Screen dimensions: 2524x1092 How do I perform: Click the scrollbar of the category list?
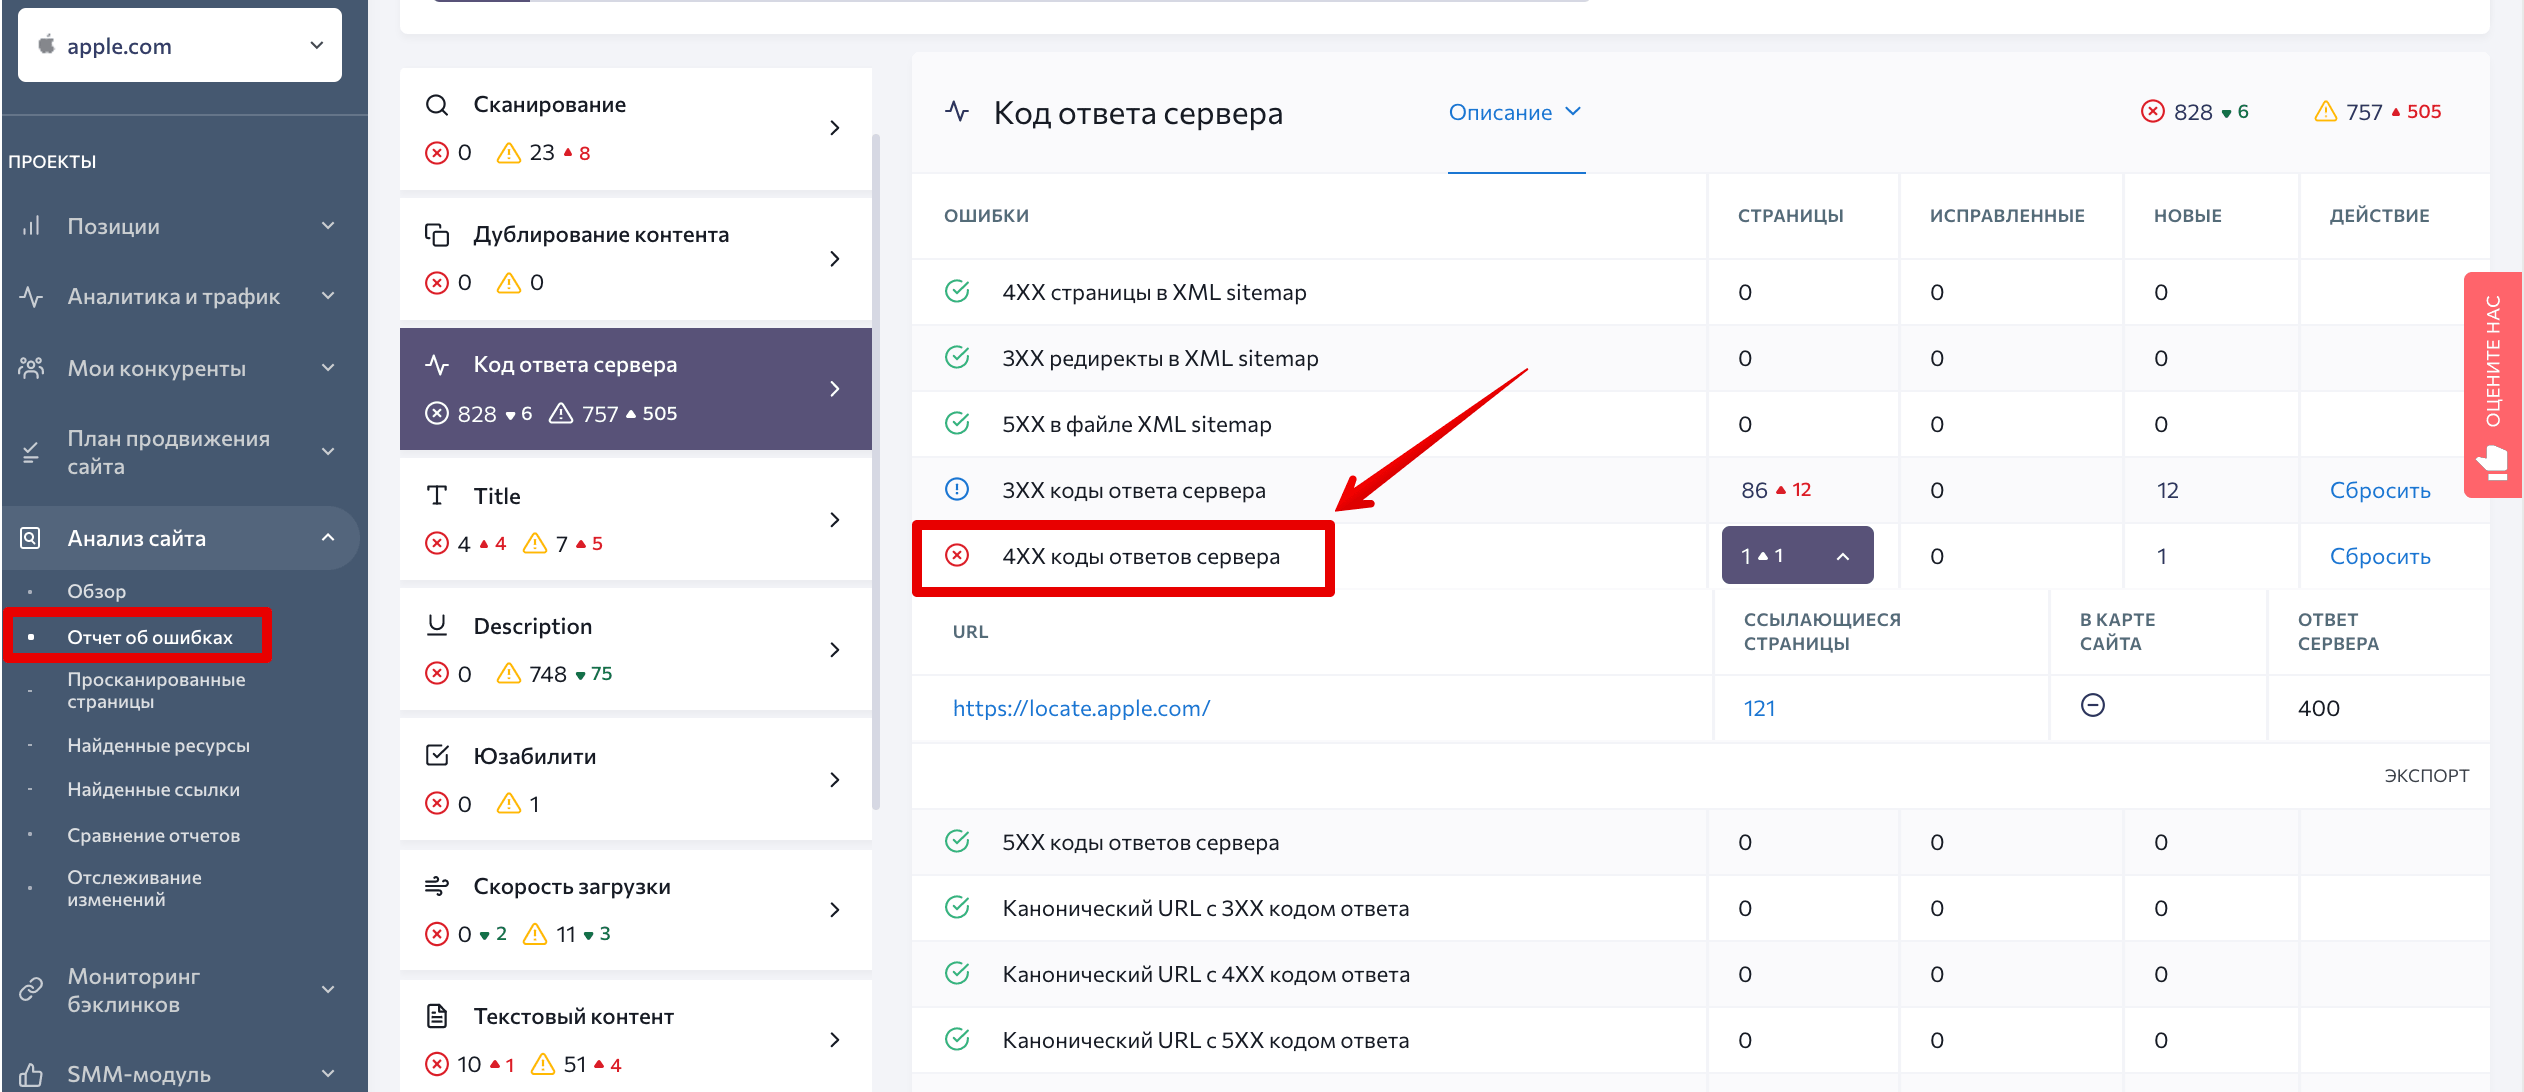[876, 470]
